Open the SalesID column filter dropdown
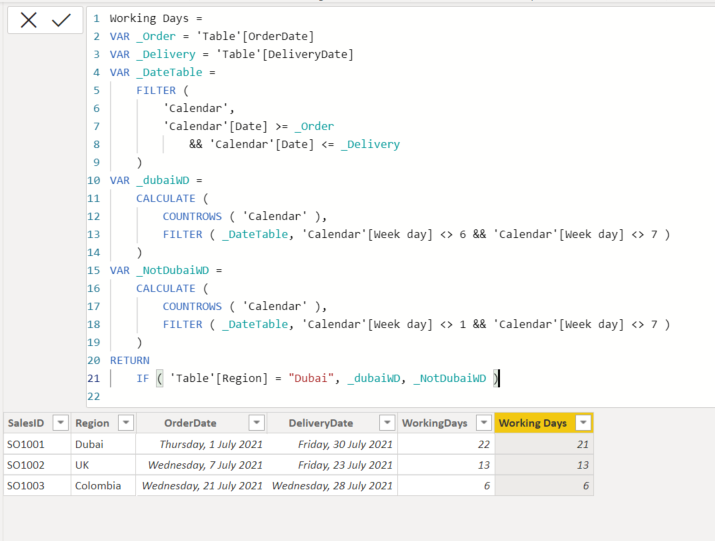 60,423
